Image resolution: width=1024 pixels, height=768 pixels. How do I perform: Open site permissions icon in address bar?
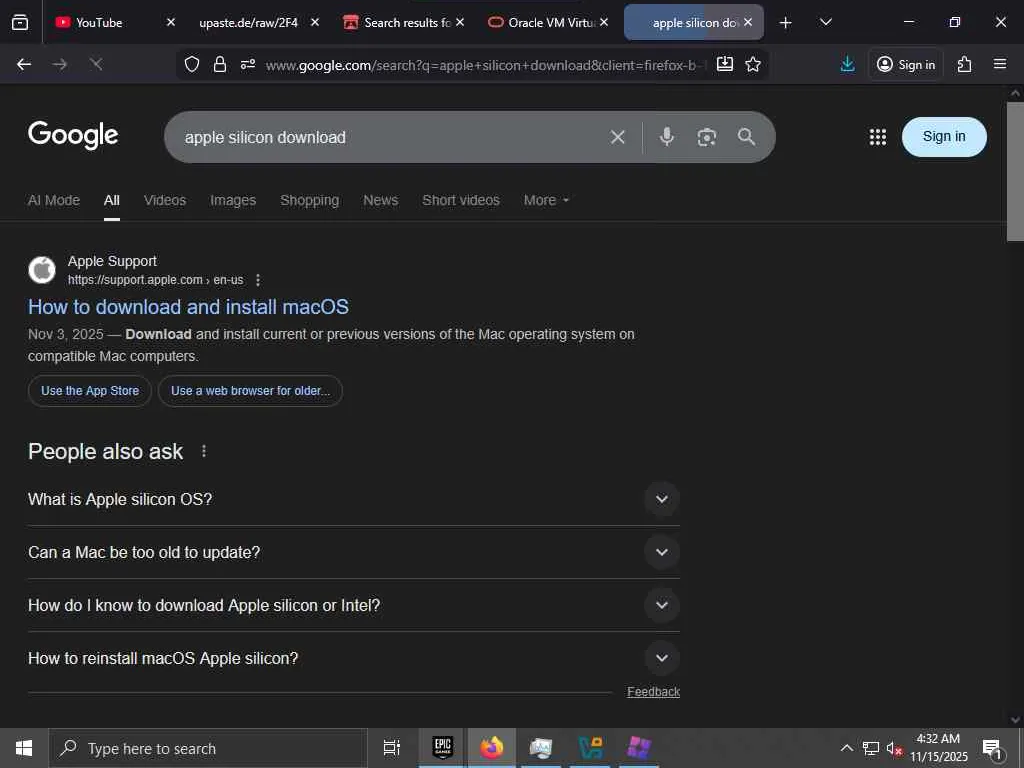click(x=248, y=64)
